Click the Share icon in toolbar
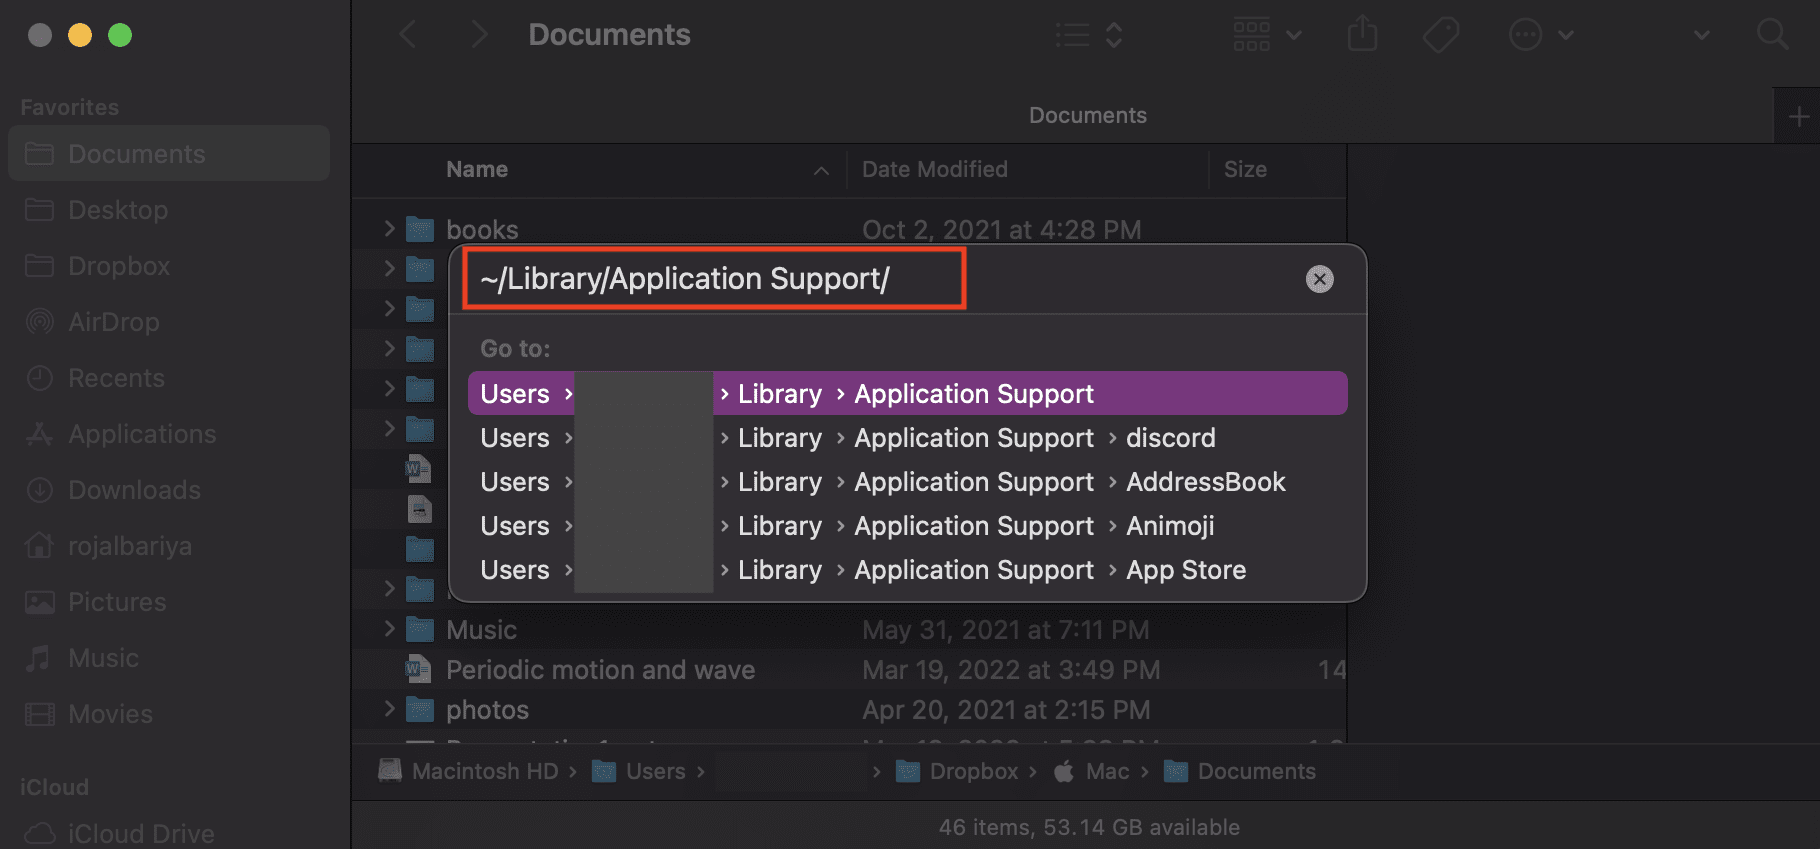This screenshot has width=1820, height=849. point(1362,35)
